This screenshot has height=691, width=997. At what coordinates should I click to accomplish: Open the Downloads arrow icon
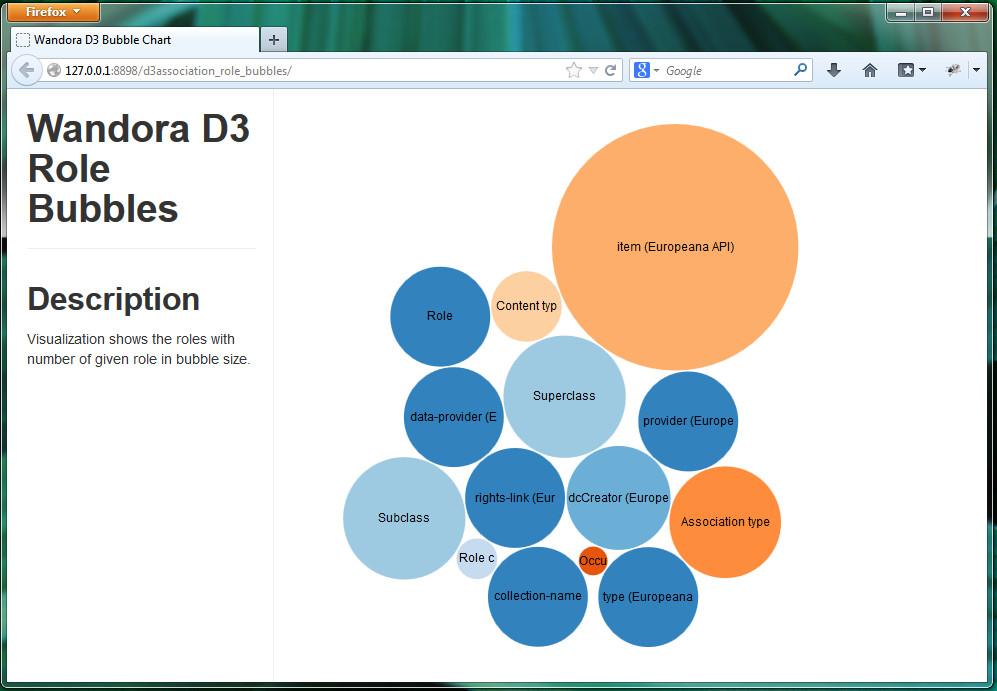click(834, 71)
